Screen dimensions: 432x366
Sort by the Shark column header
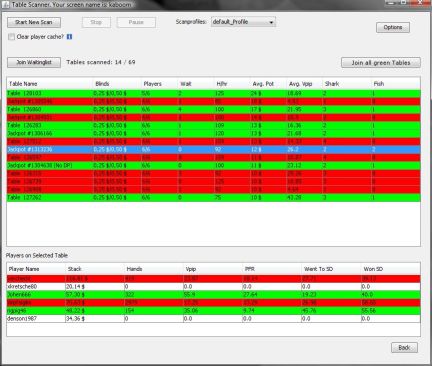346,84
